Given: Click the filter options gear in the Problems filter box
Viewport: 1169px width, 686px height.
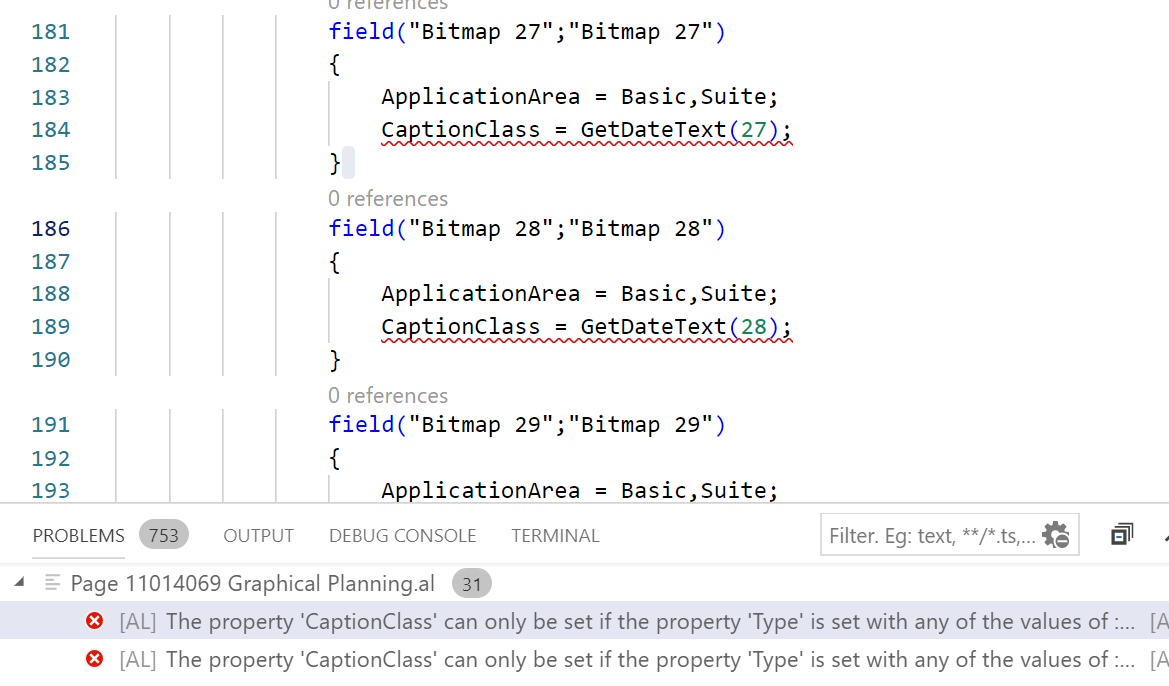Looking at the screenshot, I should point(1056,535).
